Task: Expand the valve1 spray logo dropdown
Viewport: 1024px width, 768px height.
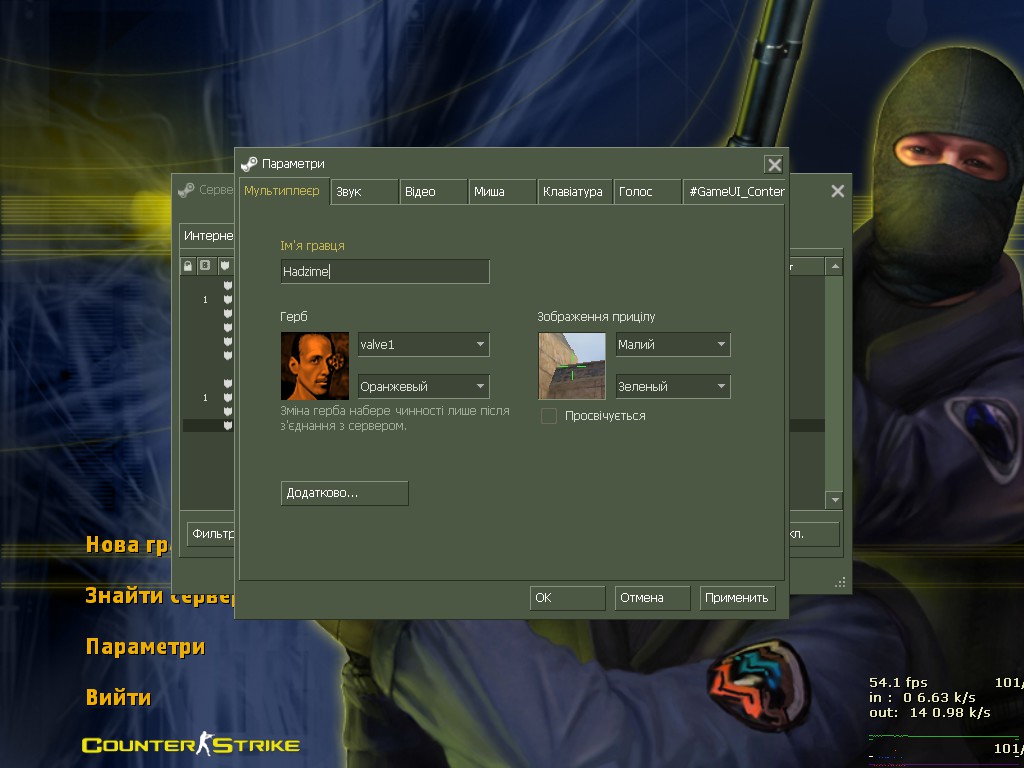Action: pyautogui.click(x=424, y=344)
